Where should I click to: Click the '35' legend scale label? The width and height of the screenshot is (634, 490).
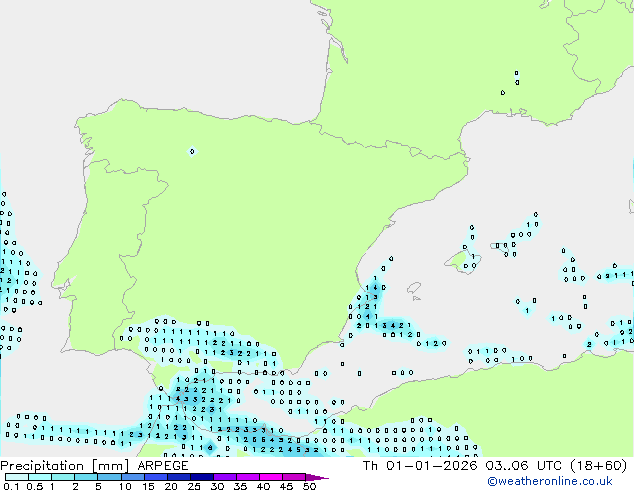[240, 486]
